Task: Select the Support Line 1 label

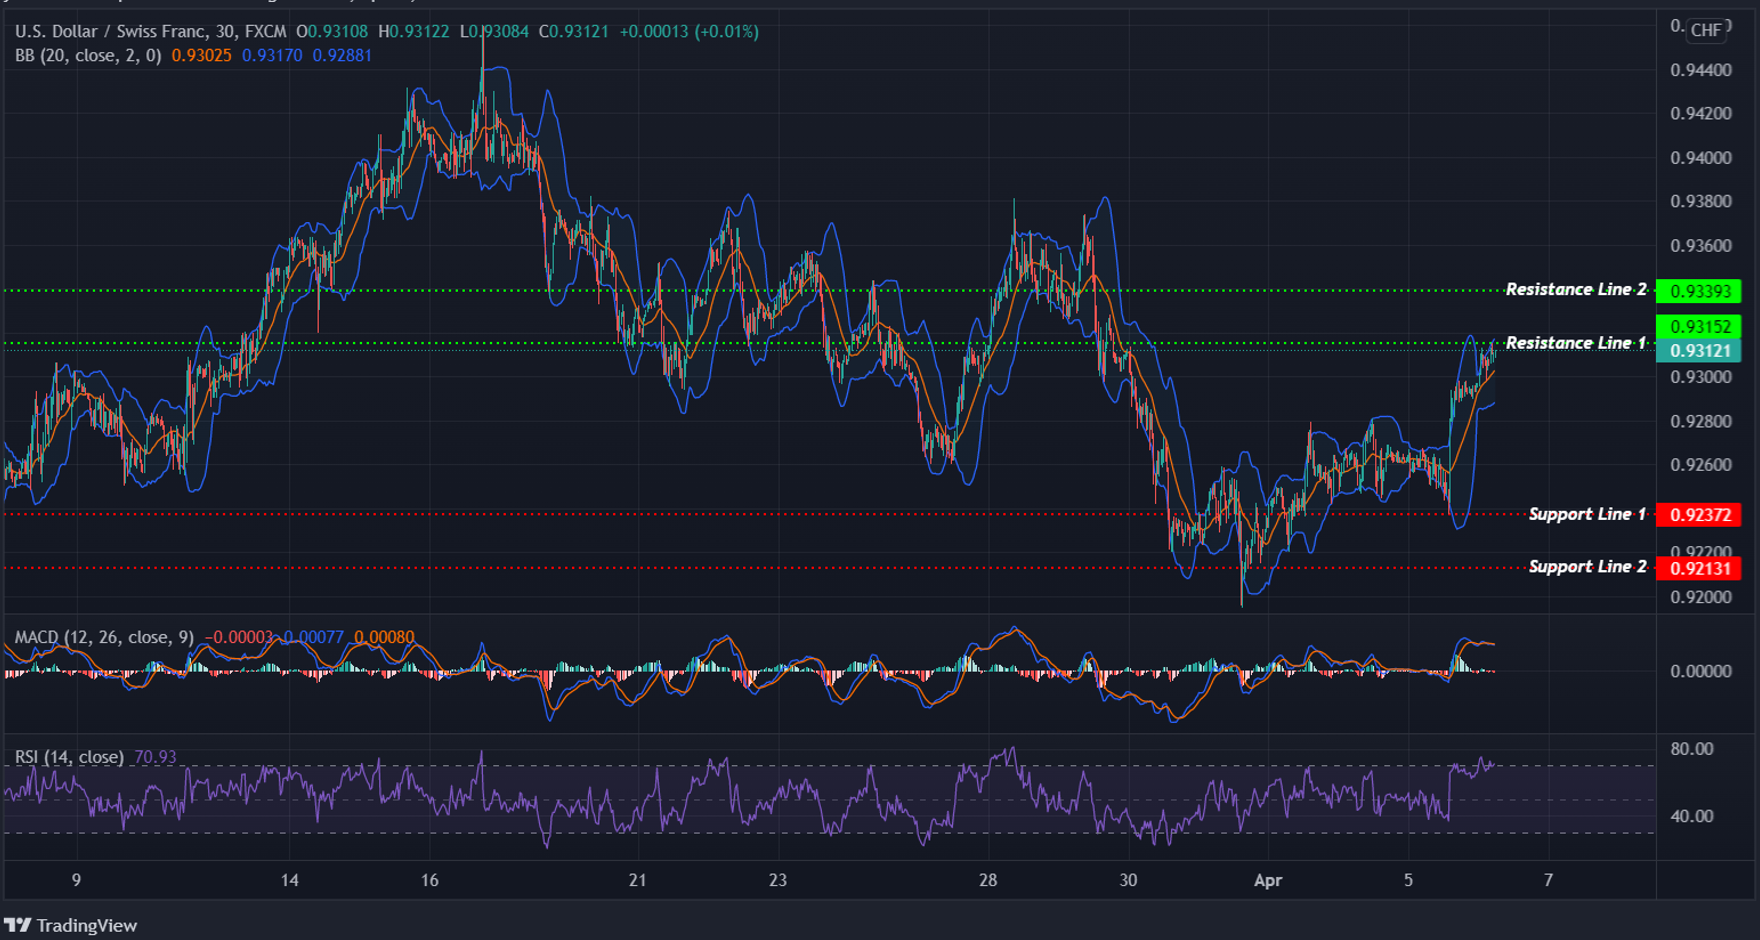Action: pyautogui.click(x=1586, y=513)
